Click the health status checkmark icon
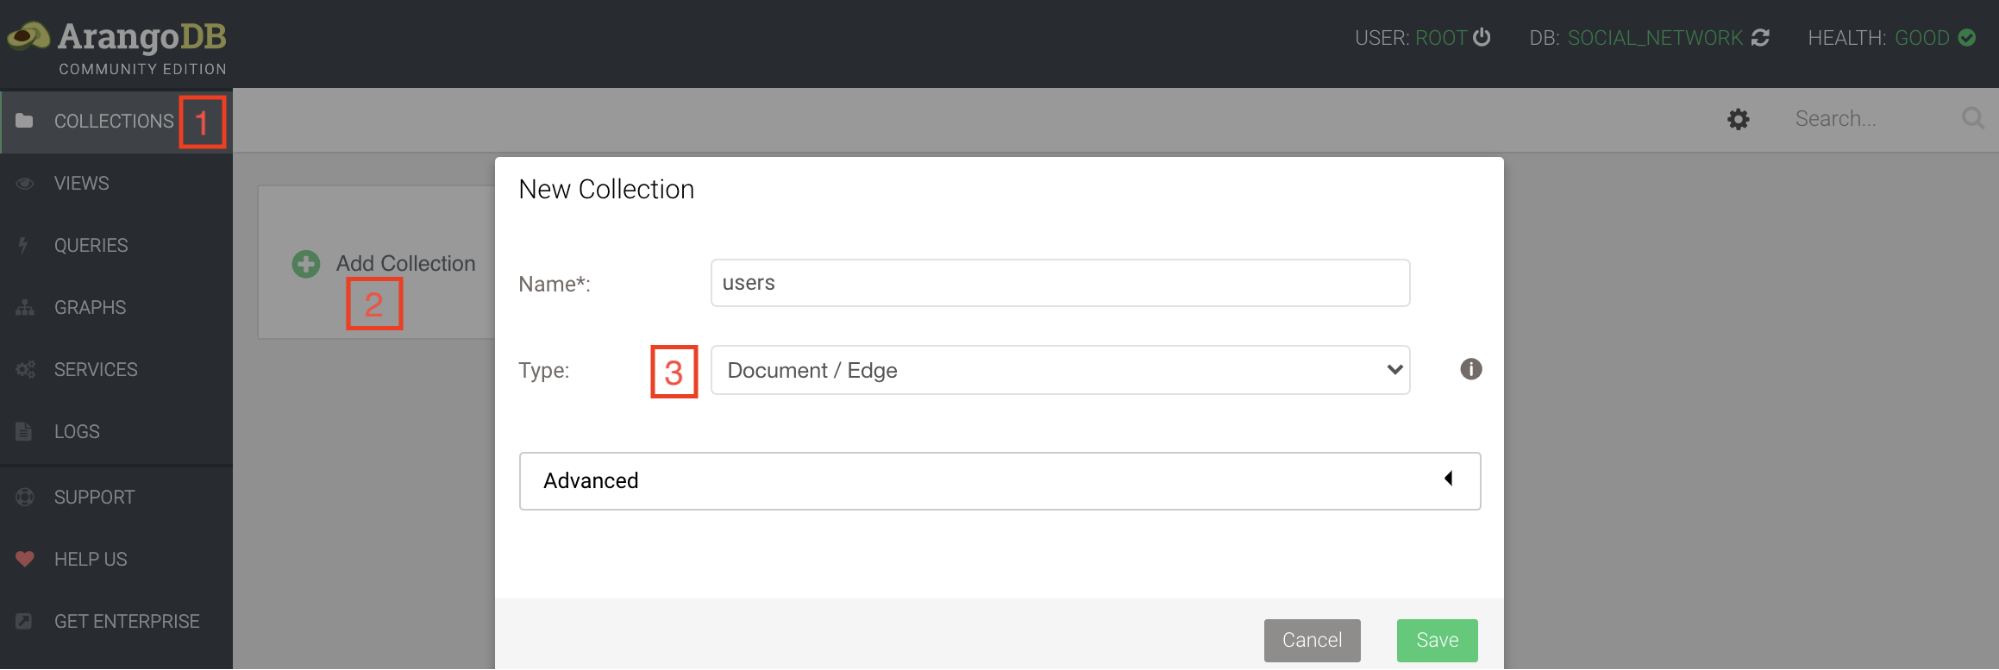This screenshot has width=1999, height=670. (1967, 38)
